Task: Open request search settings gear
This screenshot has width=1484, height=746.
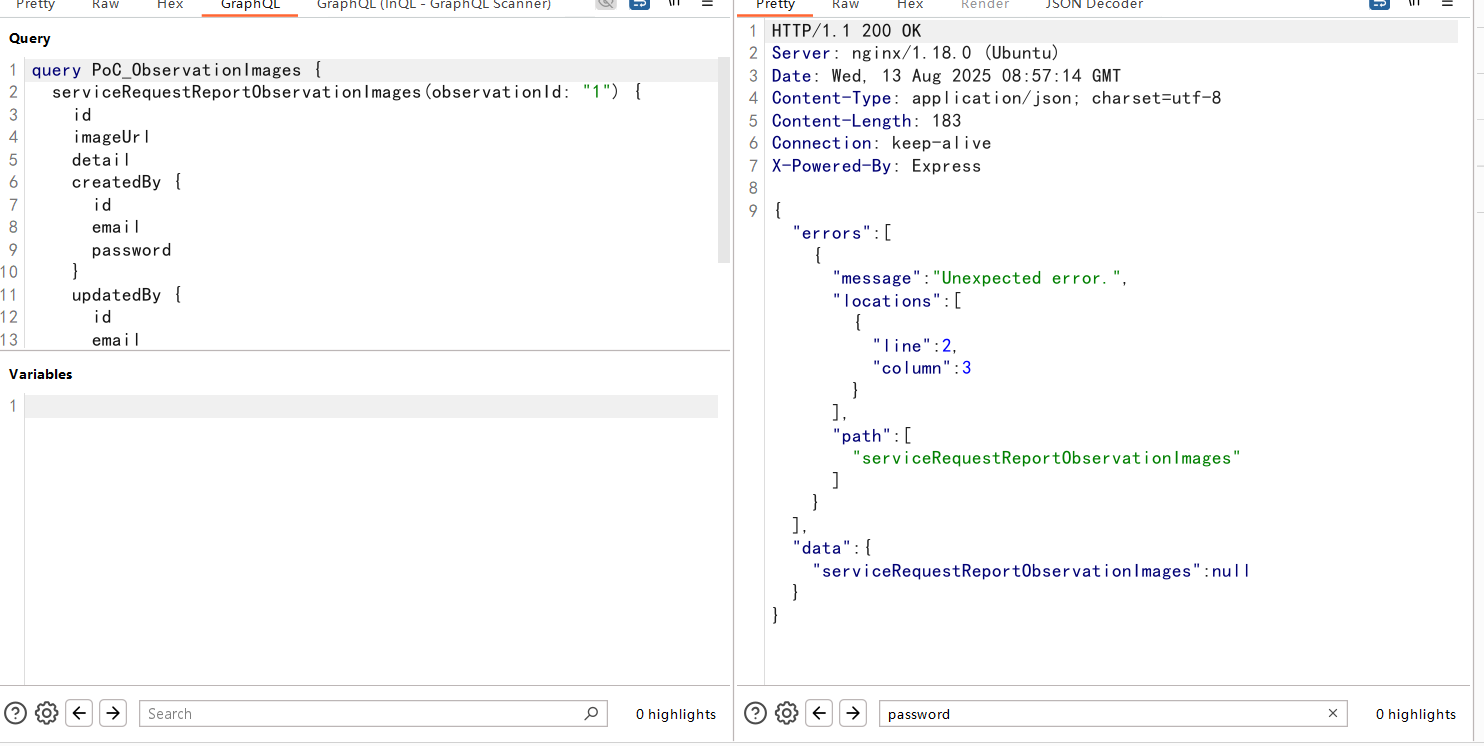Action: [47, 713]
